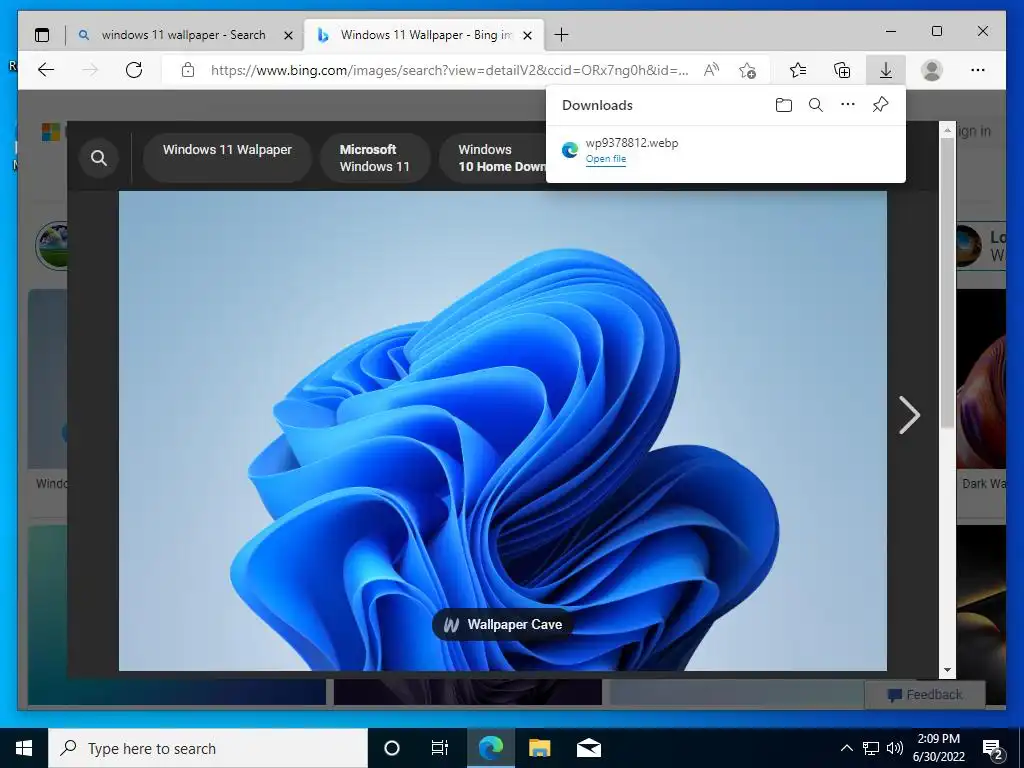
Task: Click the vertical scrollbar thumb
Action: [948, 283]
